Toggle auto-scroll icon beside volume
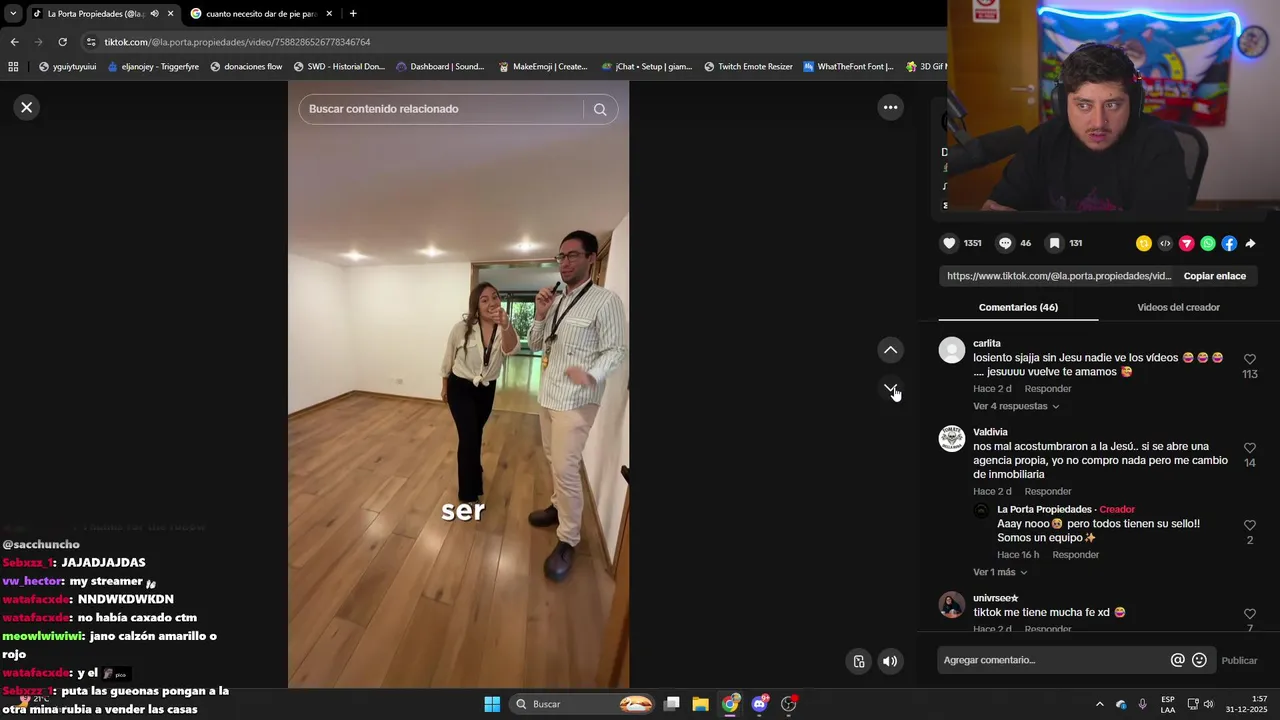 [x=858, y=661]
